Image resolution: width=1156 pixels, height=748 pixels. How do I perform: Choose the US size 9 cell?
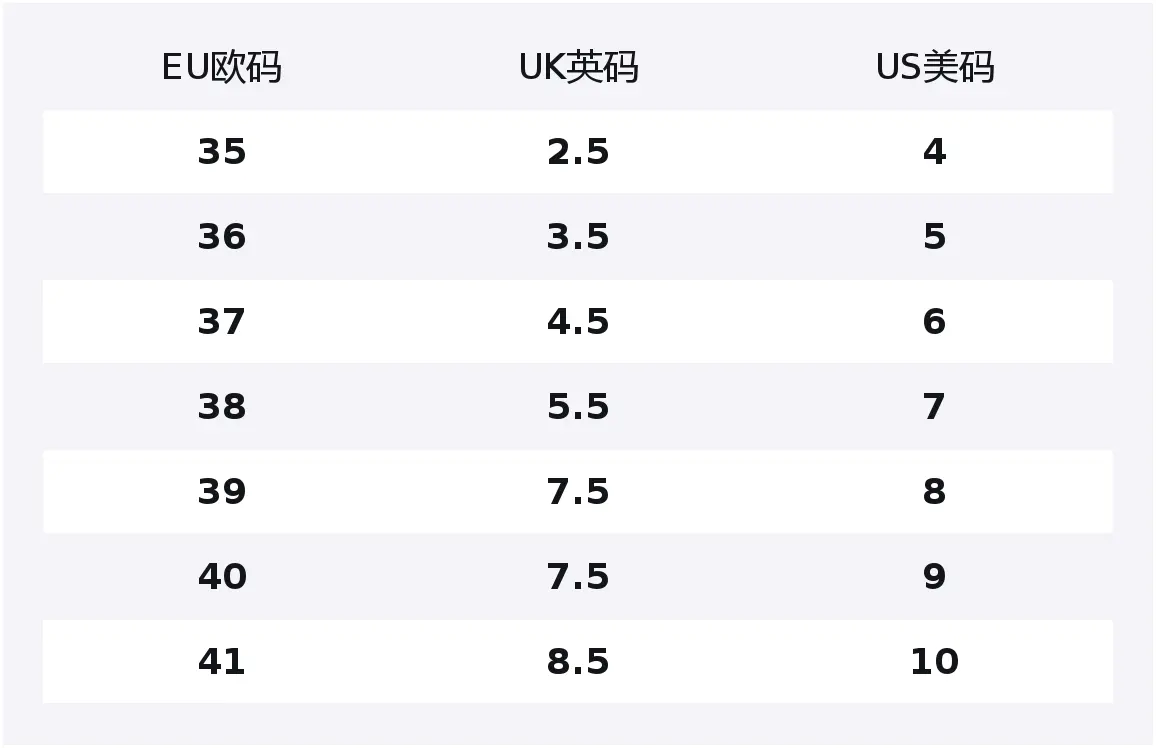[x=934, y=577]
